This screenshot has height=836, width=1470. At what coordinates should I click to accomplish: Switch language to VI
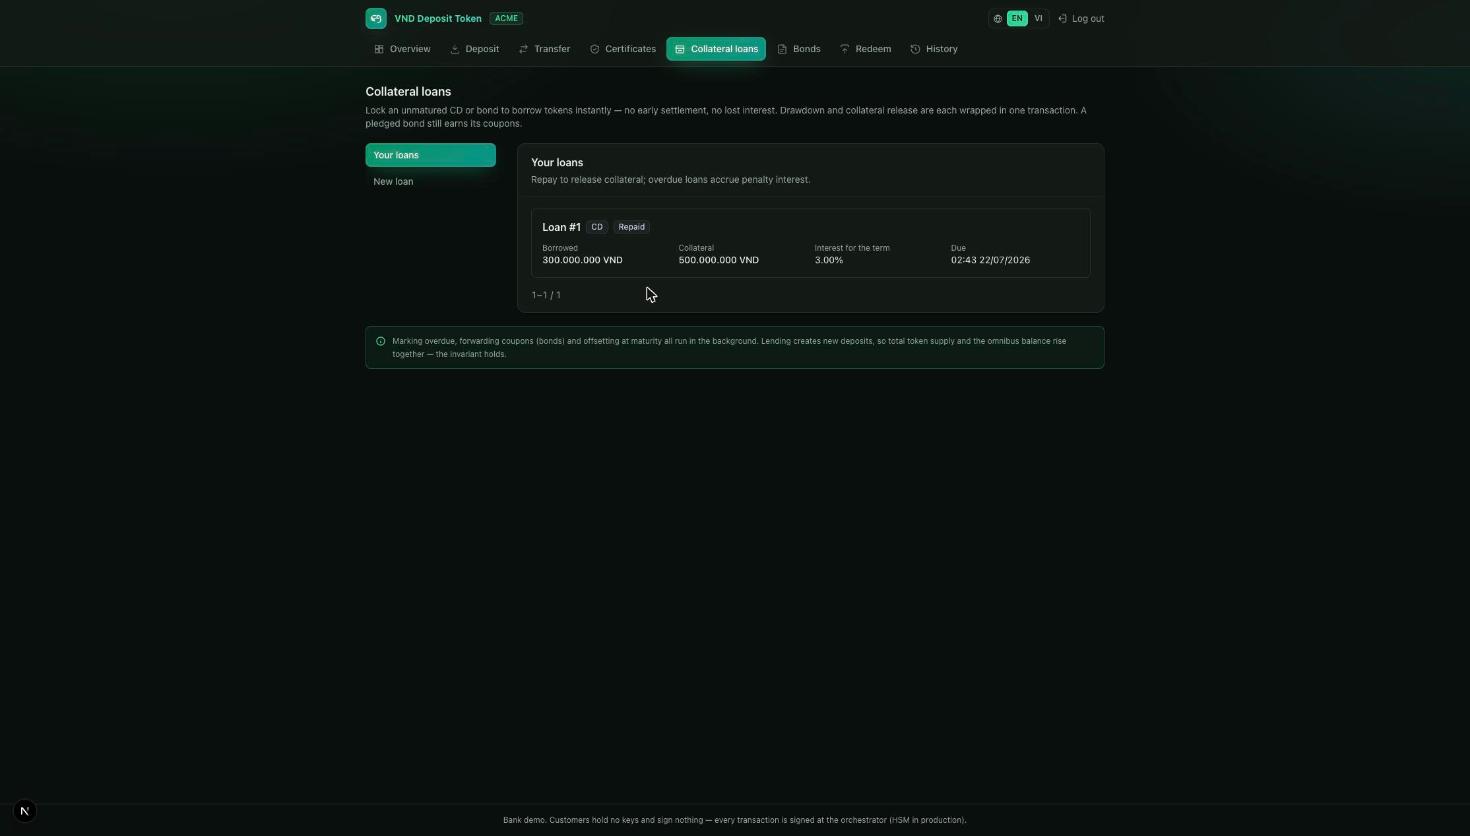(1038, 18)
